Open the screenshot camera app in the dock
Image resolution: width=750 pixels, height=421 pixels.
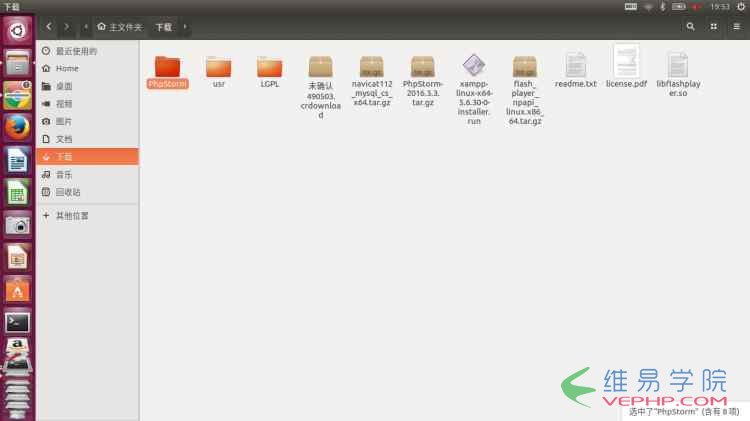point(17,225)
